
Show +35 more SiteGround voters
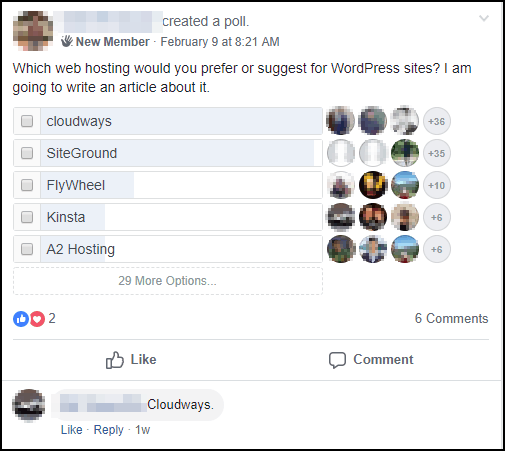coord(437,153)
